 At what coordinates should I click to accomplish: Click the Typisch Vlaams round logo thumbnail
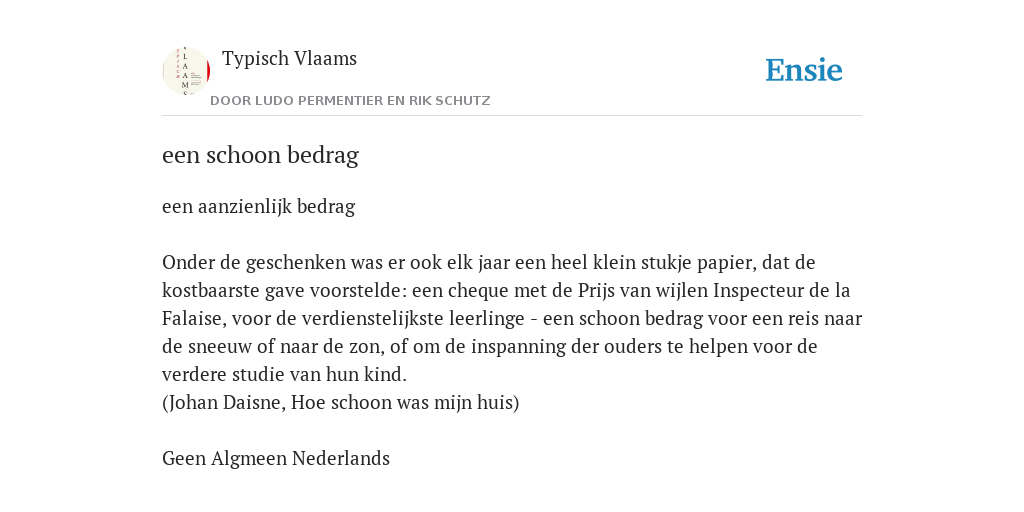click(186, 71)
